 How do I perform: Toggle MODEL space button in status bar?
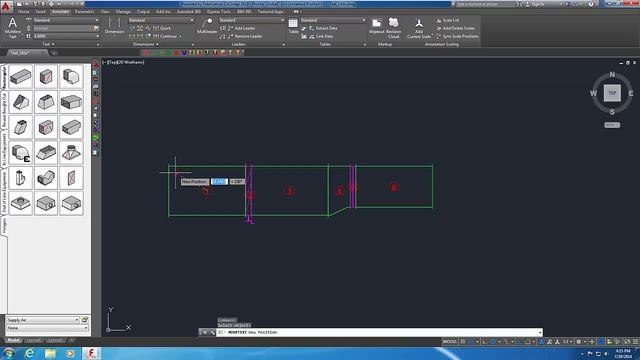(x=449, y=342)
